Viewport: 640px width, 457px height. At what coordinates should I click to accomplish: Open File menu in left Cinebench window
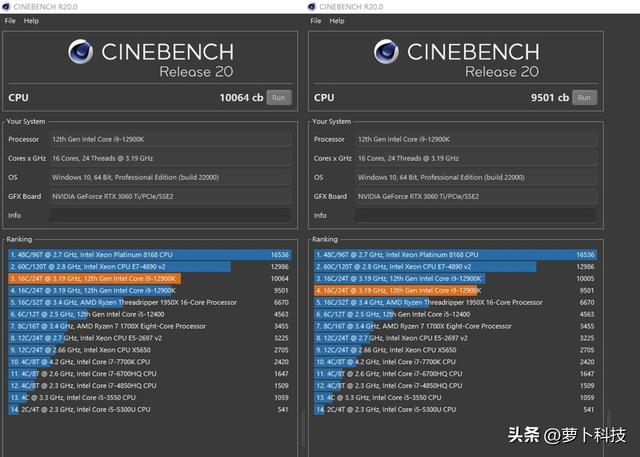tap(10, 21)
